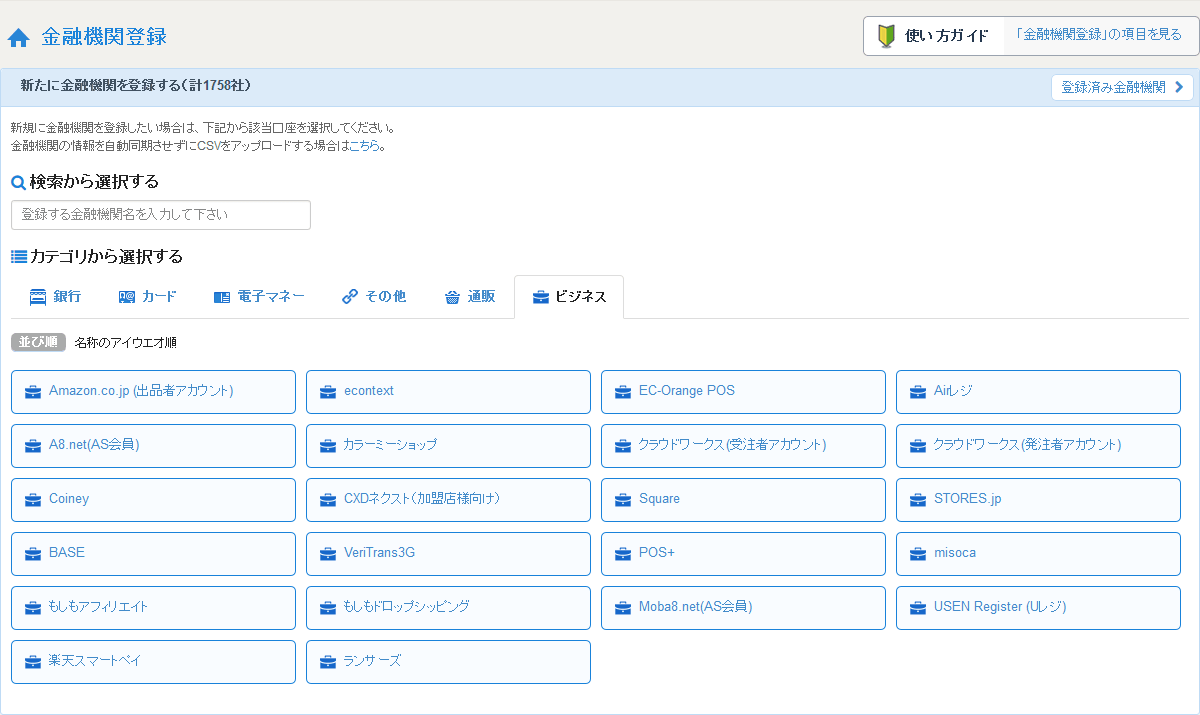Click the briefcase icon in the STORES.jp card
The width and height of the screenshot is (1200, 715).
tap(918, 500)
